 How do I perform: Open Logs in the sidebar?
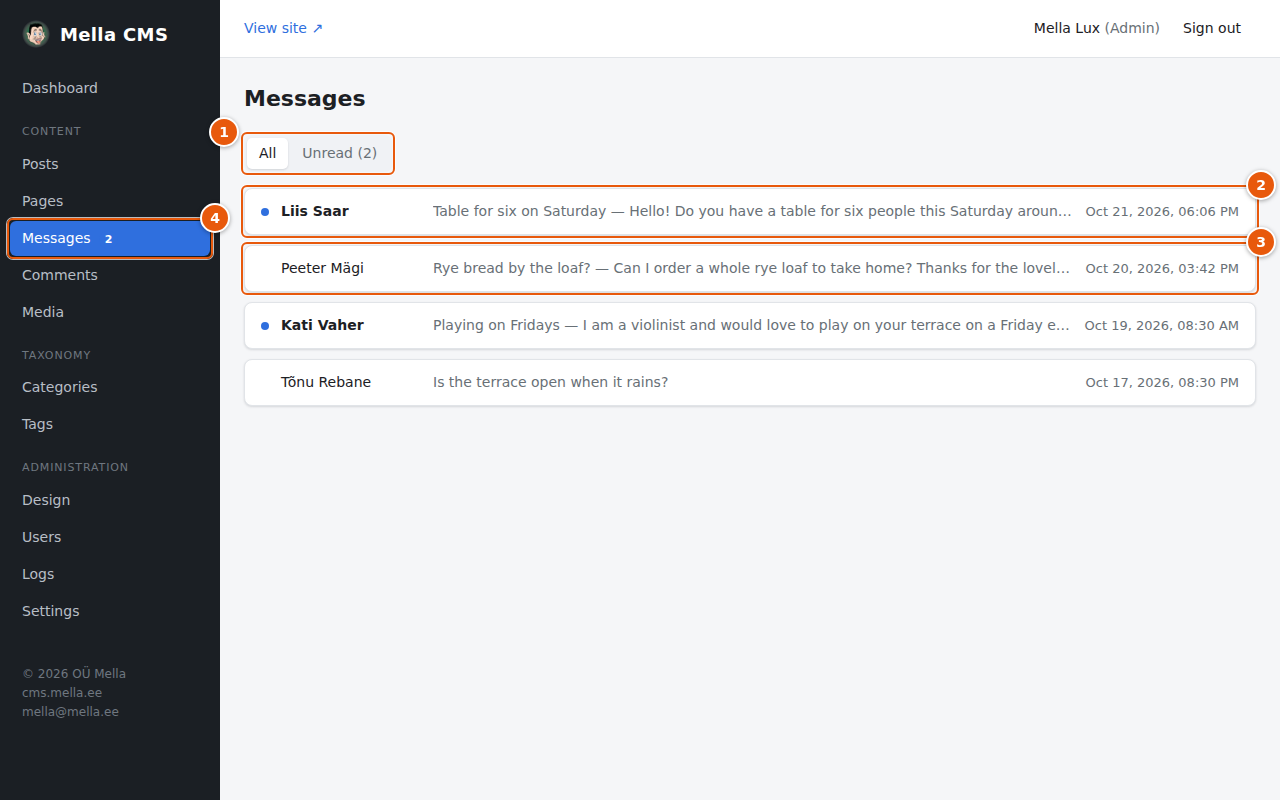110,574
